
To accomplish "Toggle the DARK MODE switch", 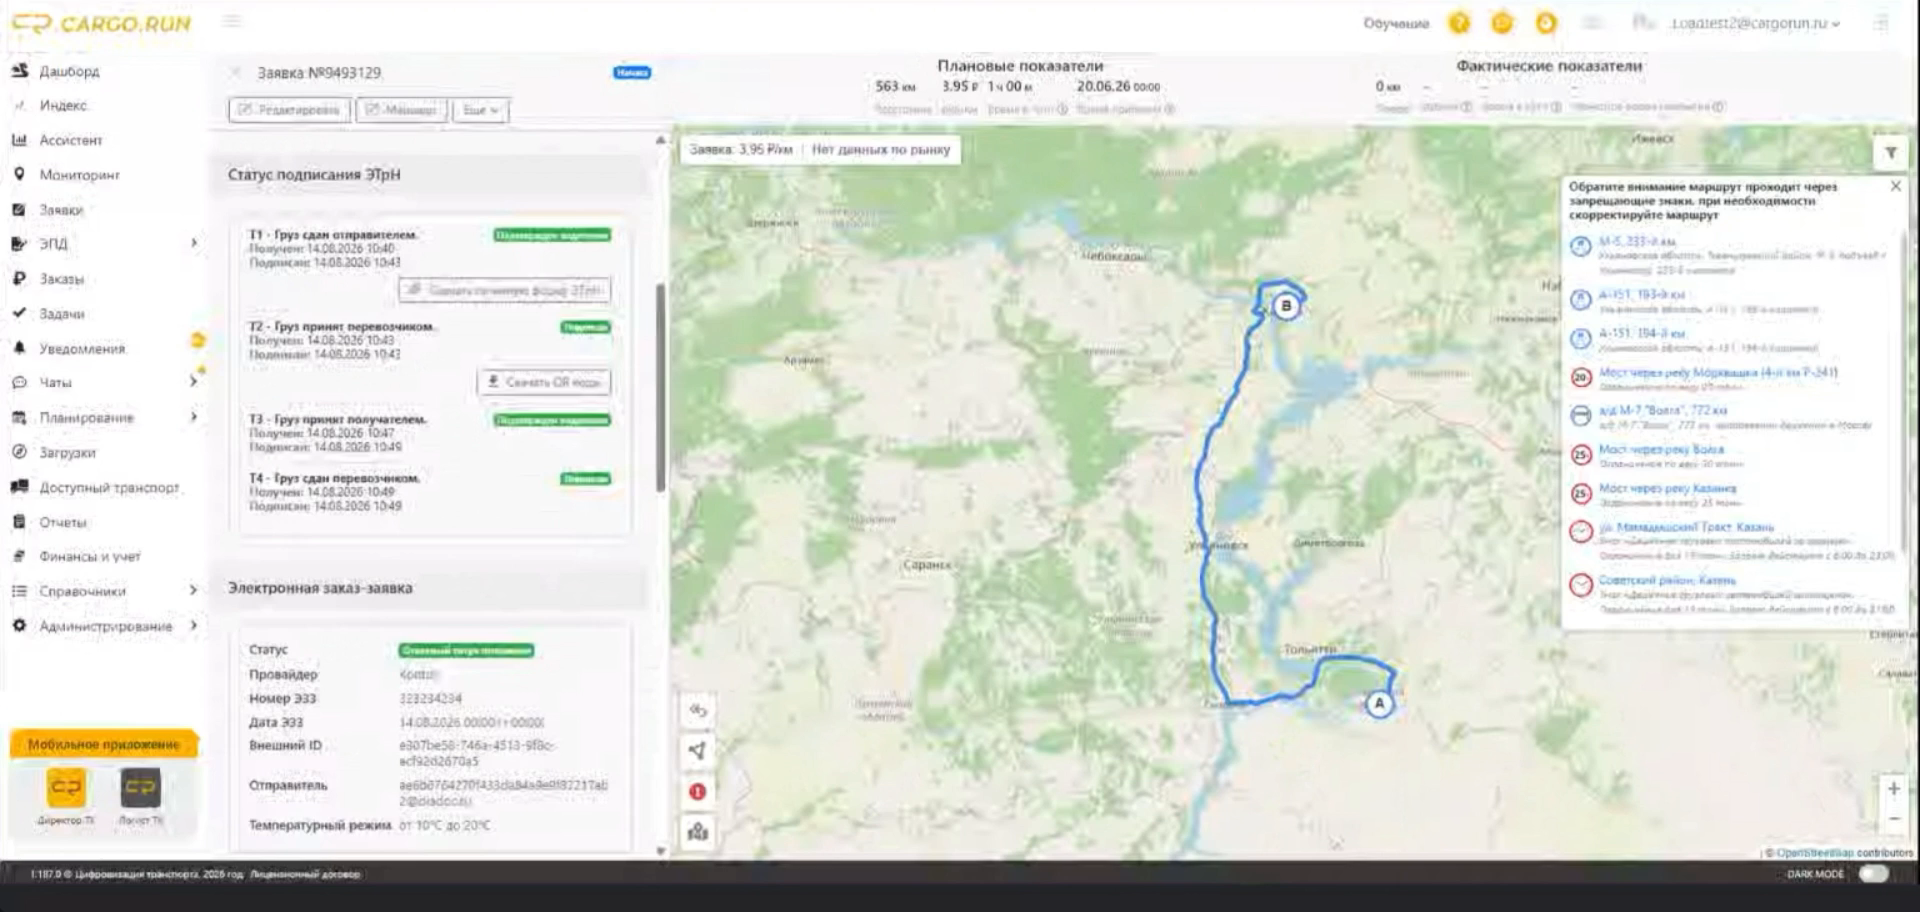I will pyautogui.click(x=1873, y=874).
